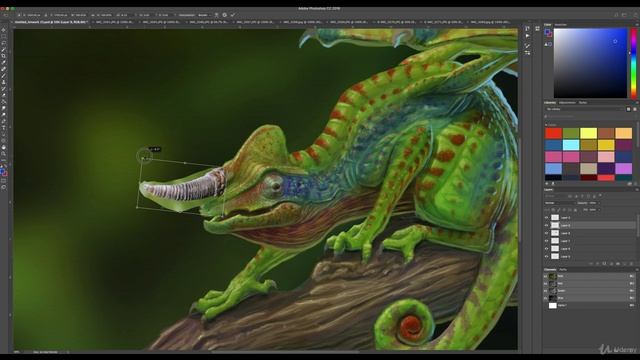Pick a color in the Color panel field
The width and height of the screenshot is (640, 360).
[x=590, y=63]
